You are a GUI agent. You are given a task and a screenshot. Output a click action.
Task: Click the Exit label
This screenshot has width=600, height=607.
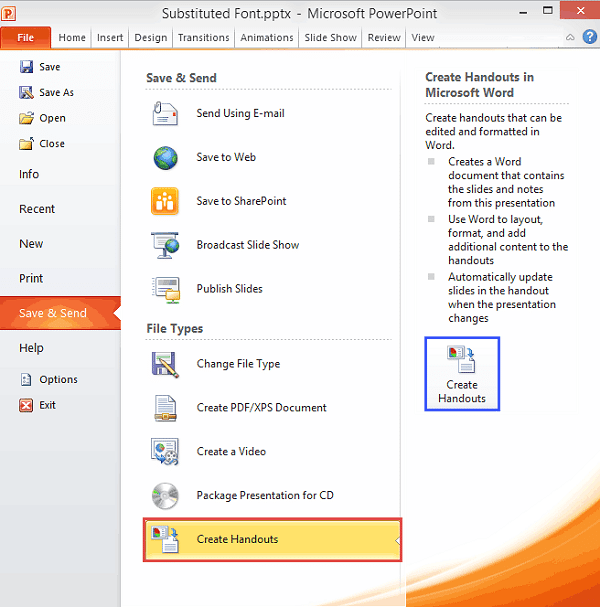coord(47,405)
